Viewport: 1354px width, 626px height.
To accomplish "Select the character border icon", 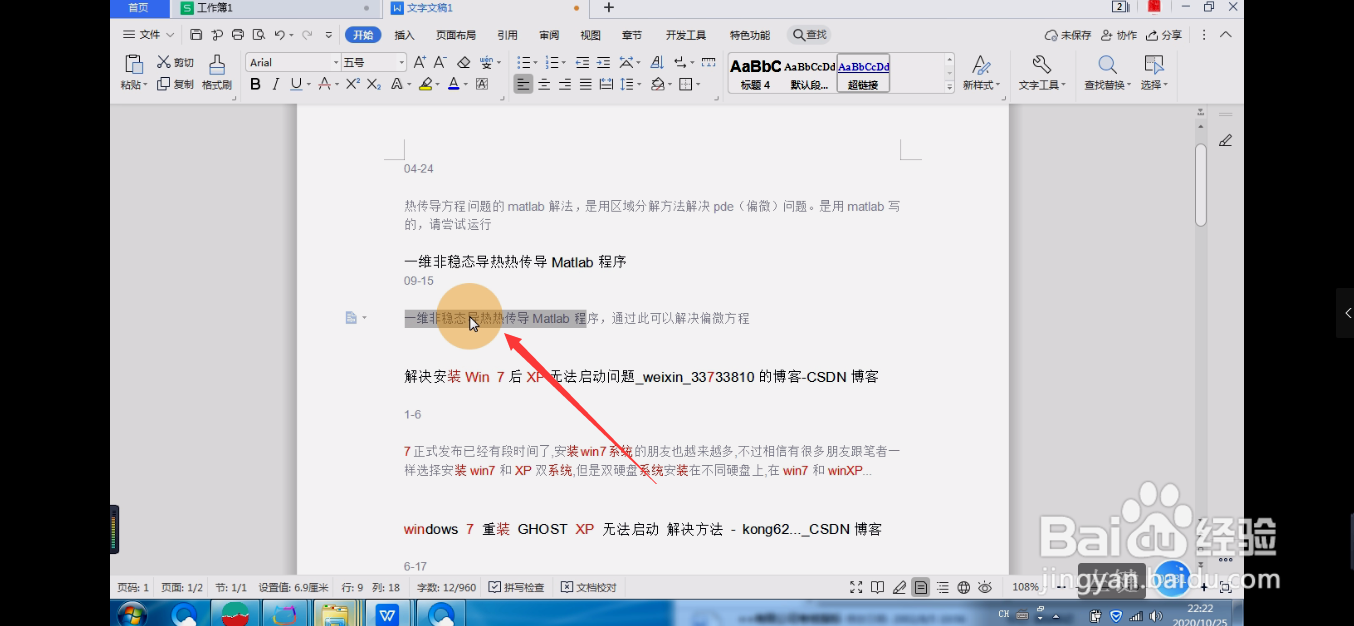I will 481,84.
